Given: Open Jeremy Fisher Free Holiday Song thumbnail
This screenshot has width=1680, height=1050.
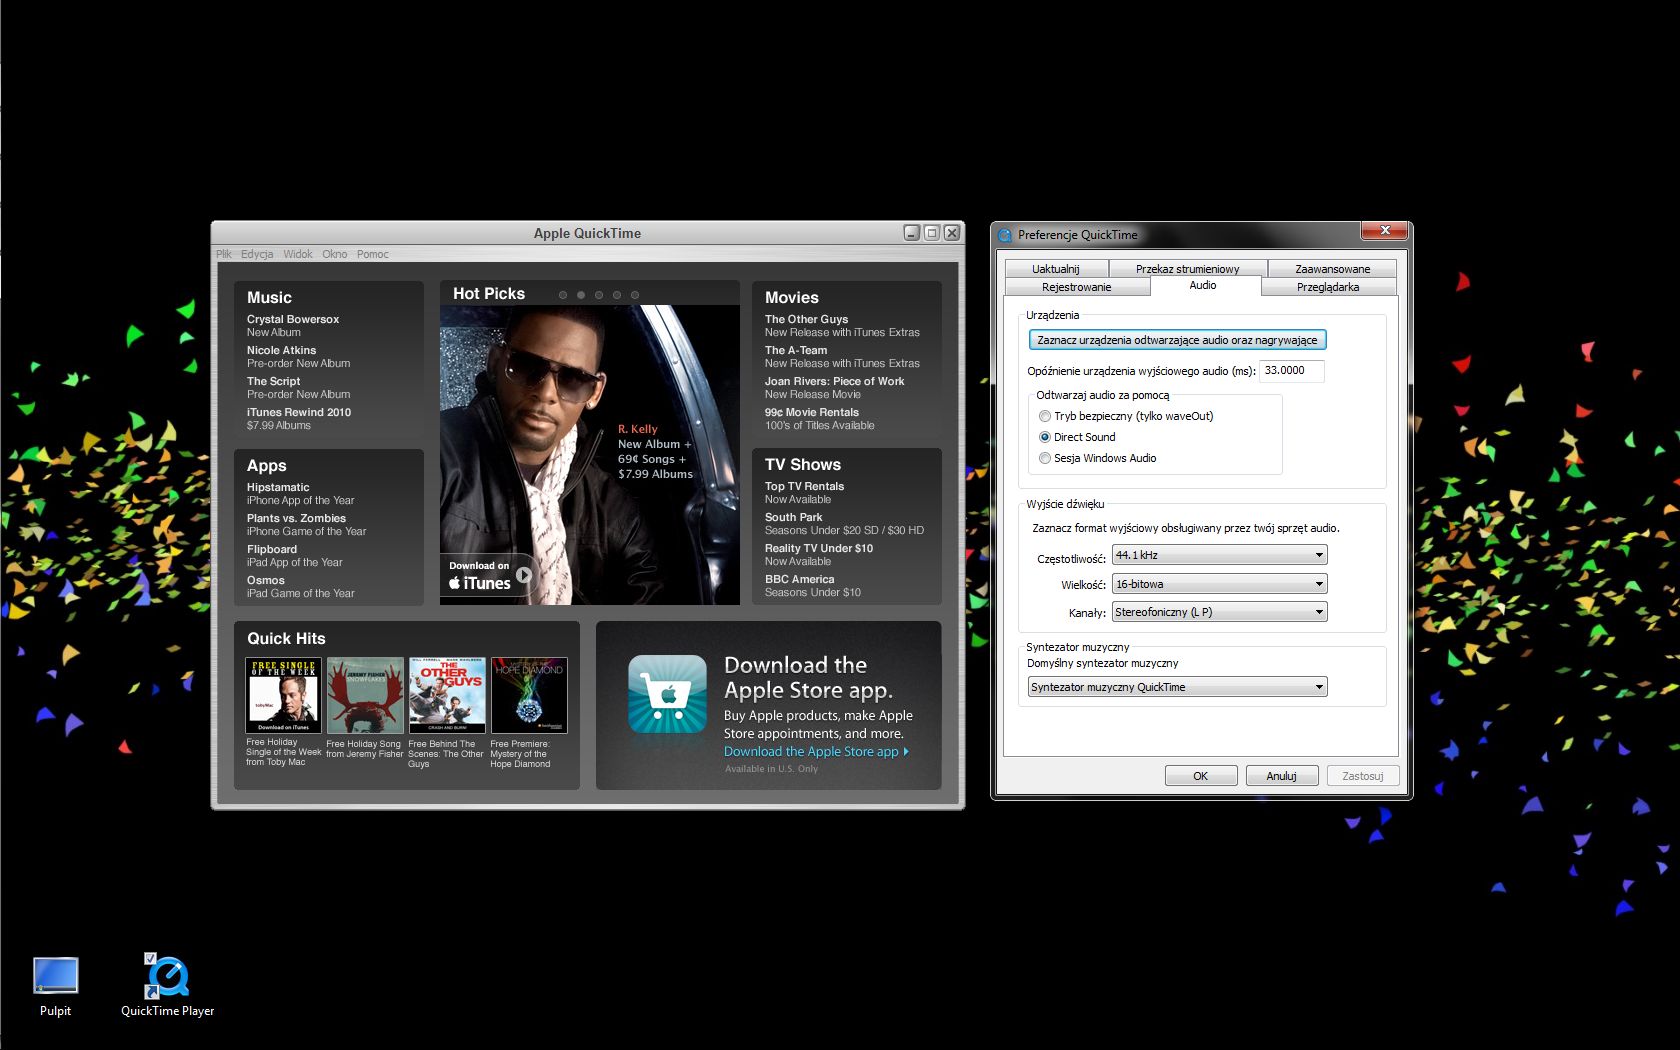Looking at the screenshot, I should tap(365, 695).
